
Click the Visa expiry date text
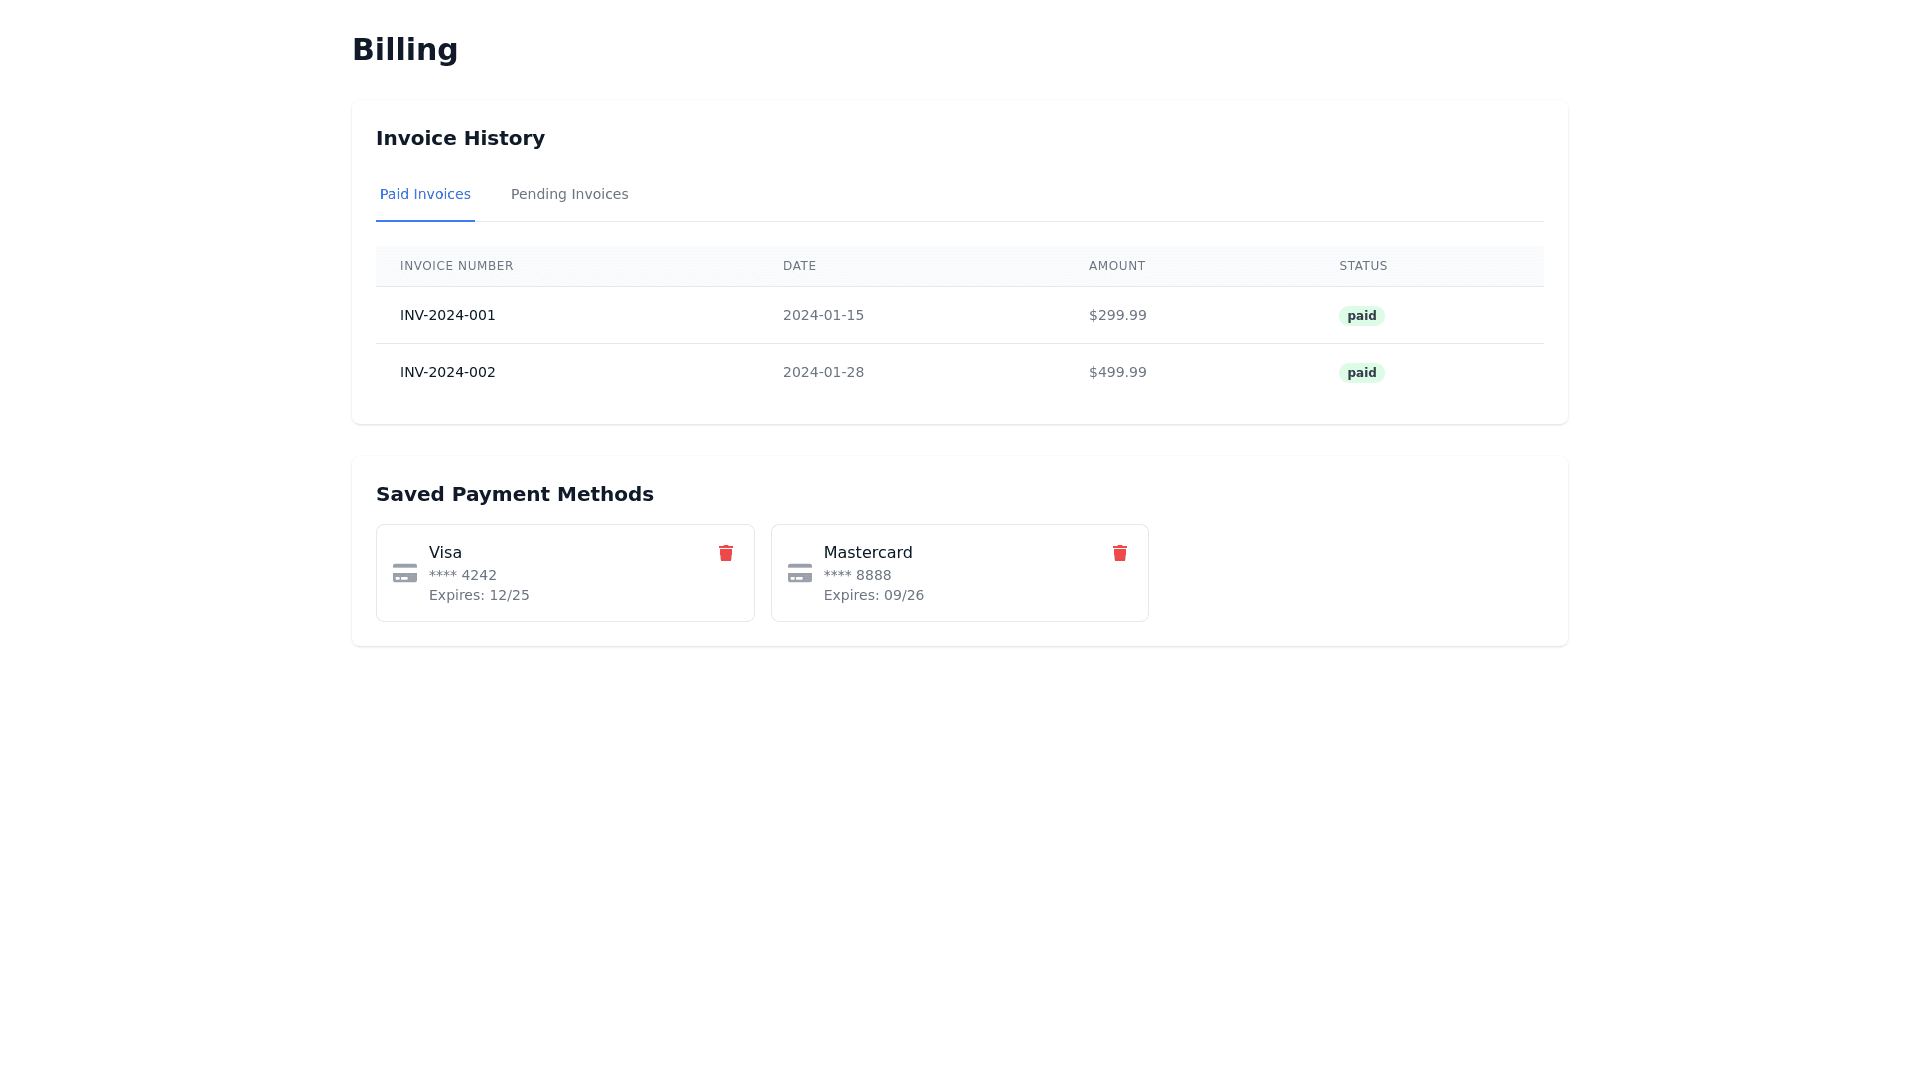click(x=479, y=595)
